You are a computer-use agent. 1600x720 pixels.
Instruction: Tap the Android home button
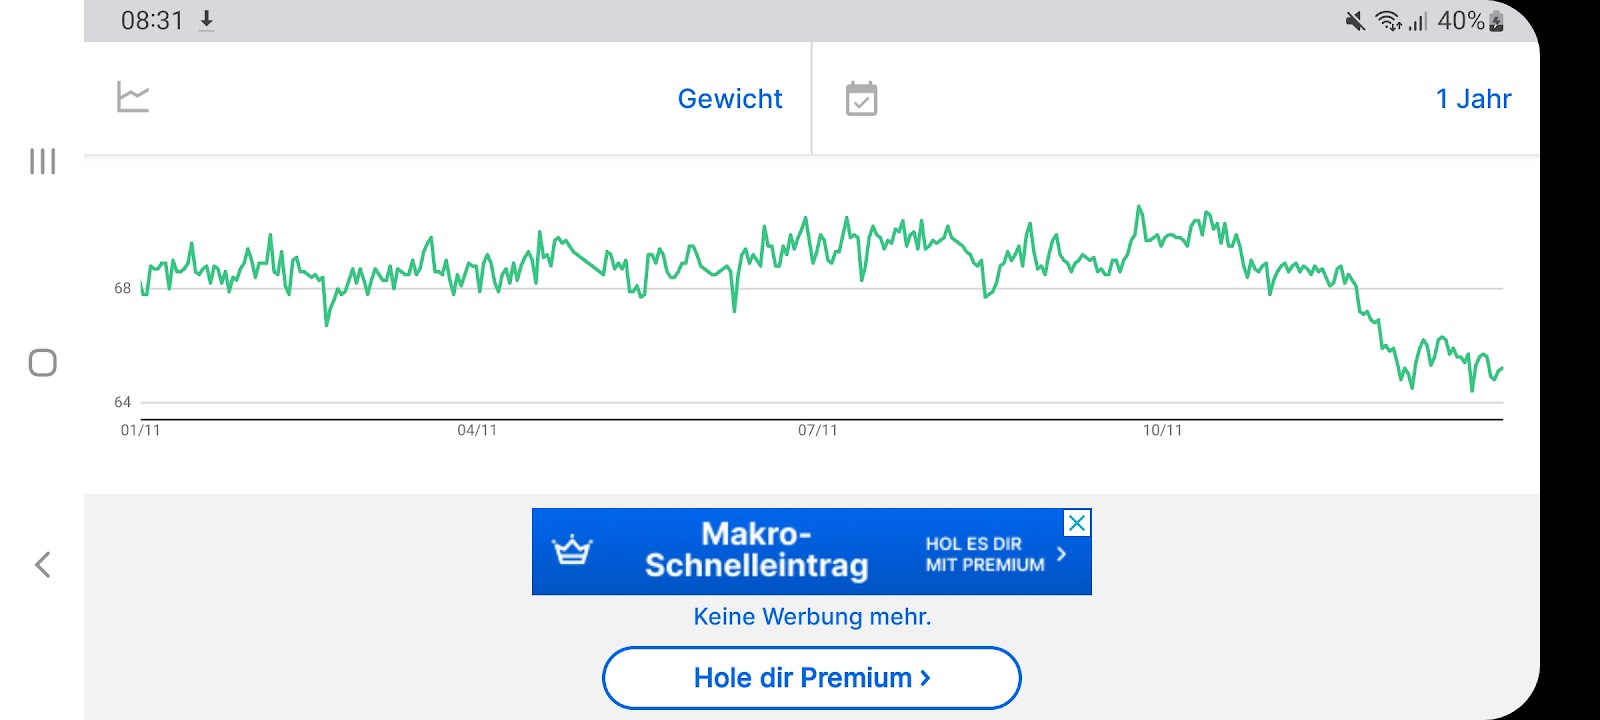(42, 362)
